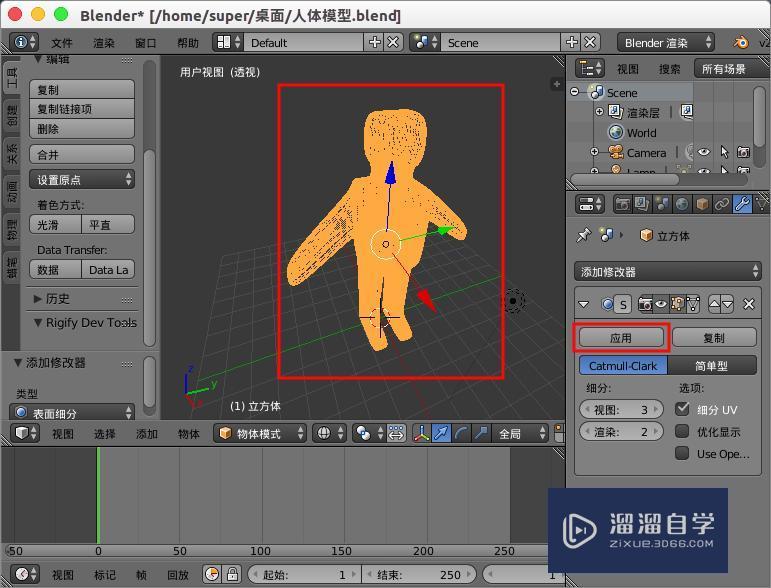Open the Render Layers properties tab
Image resolution: width=771 pixels, height=588 pixels.
pyautogui.click(x=642, y=204)
